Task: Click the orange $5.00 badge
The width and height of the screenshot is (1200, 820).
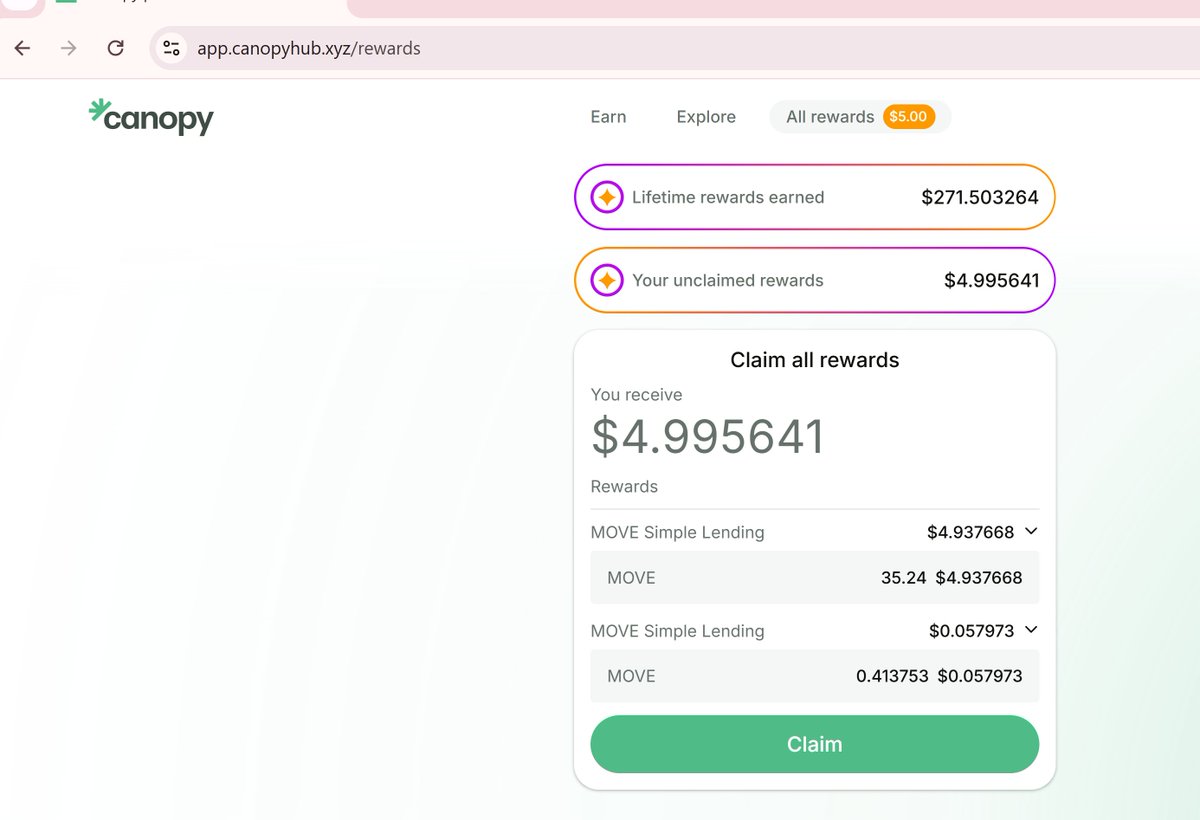Action: [908, 116]
